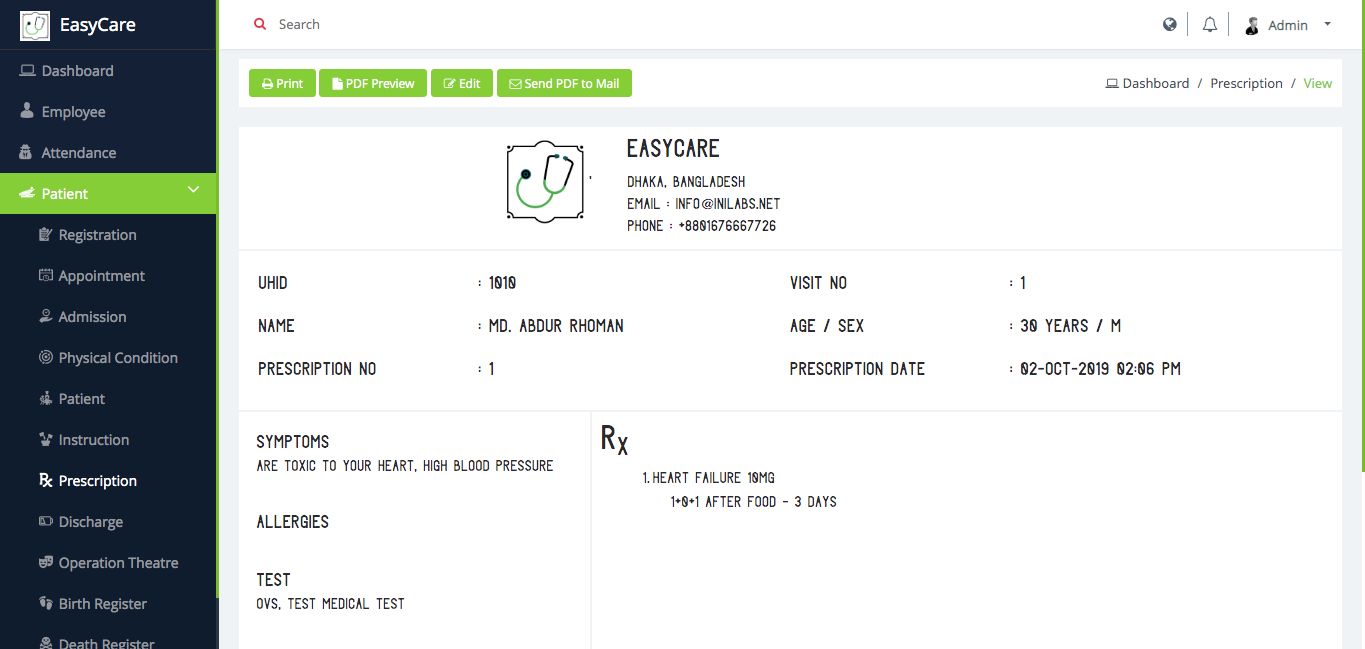Click the globe language icon

click(1169, 25)
